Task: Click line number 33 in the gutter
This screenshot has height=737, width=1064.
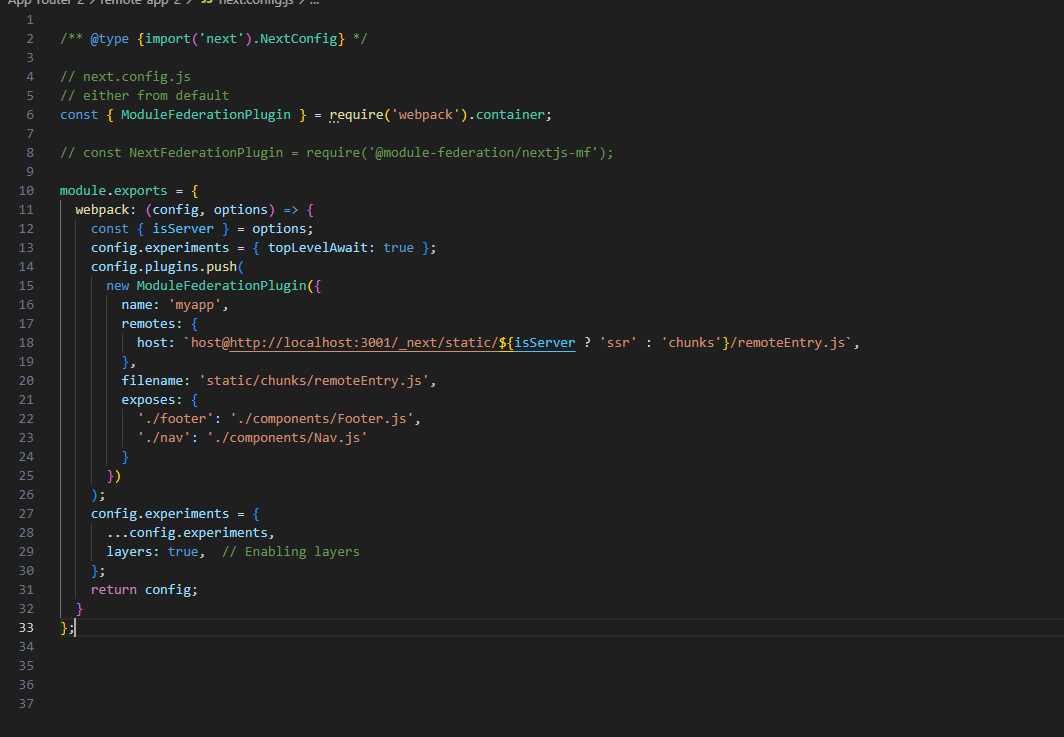Action: [26, 628]
